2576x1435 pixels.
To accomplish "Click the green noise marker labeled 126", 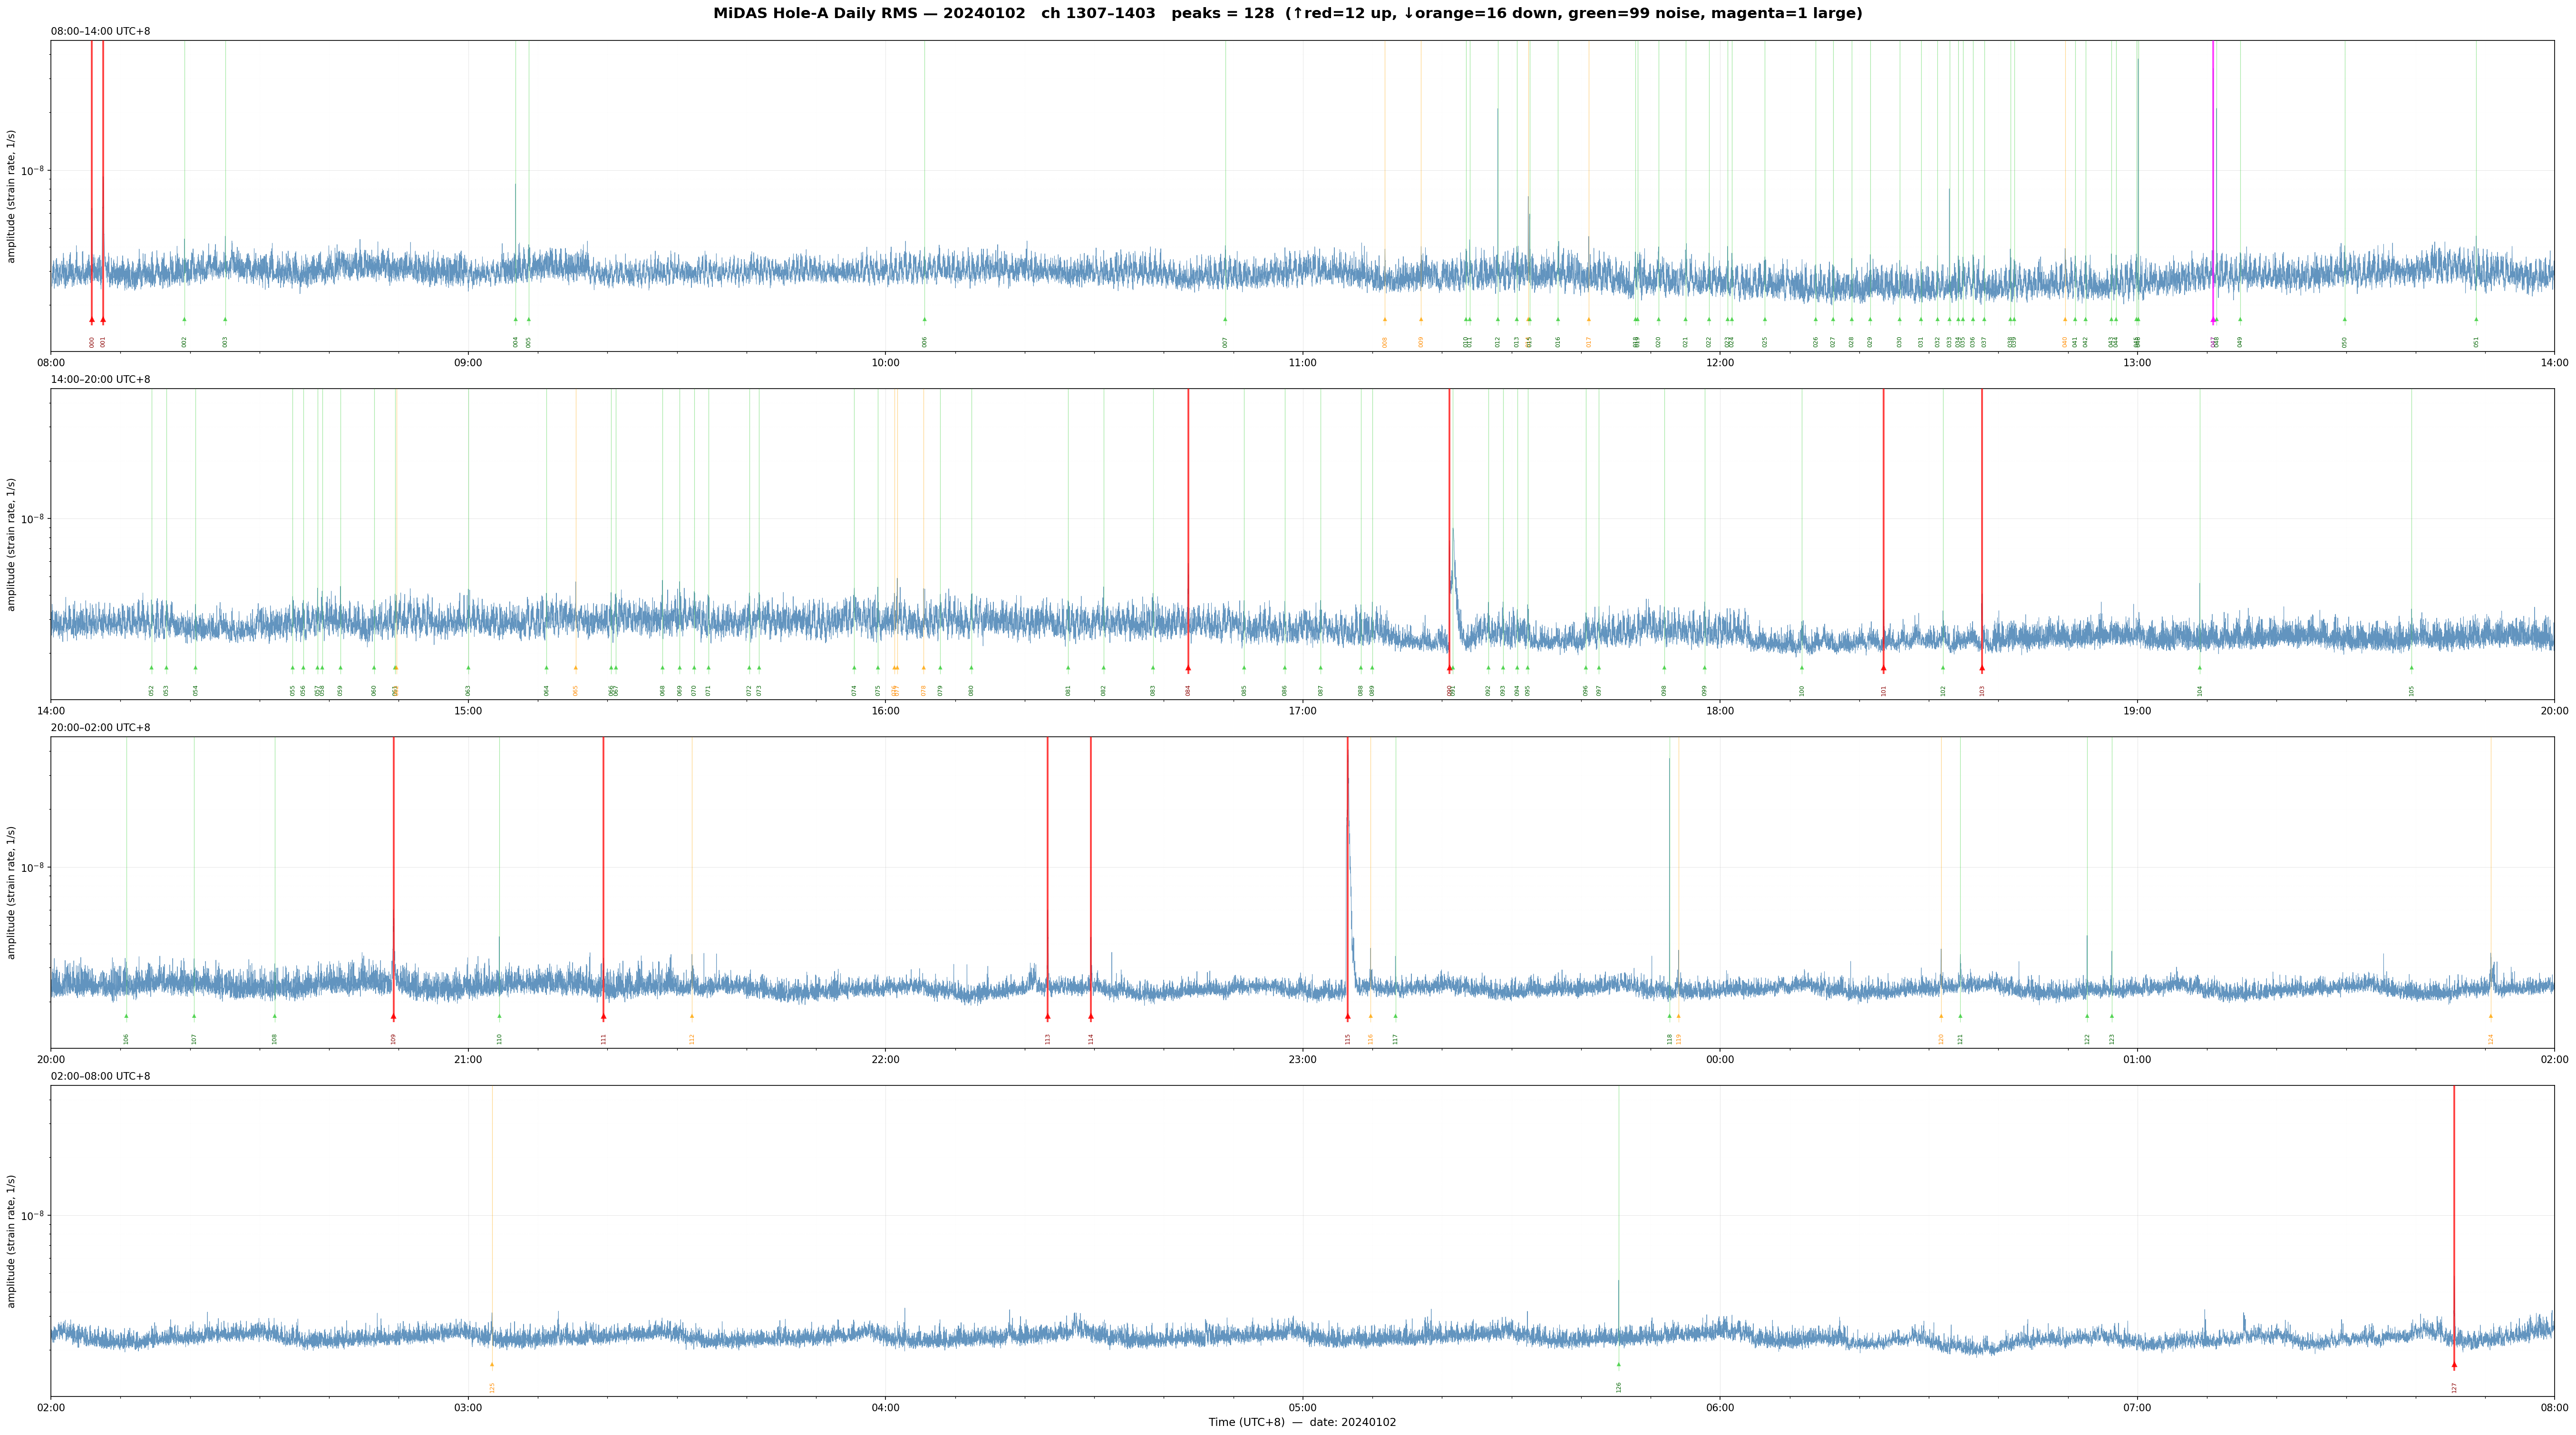I will 1619,1364.
